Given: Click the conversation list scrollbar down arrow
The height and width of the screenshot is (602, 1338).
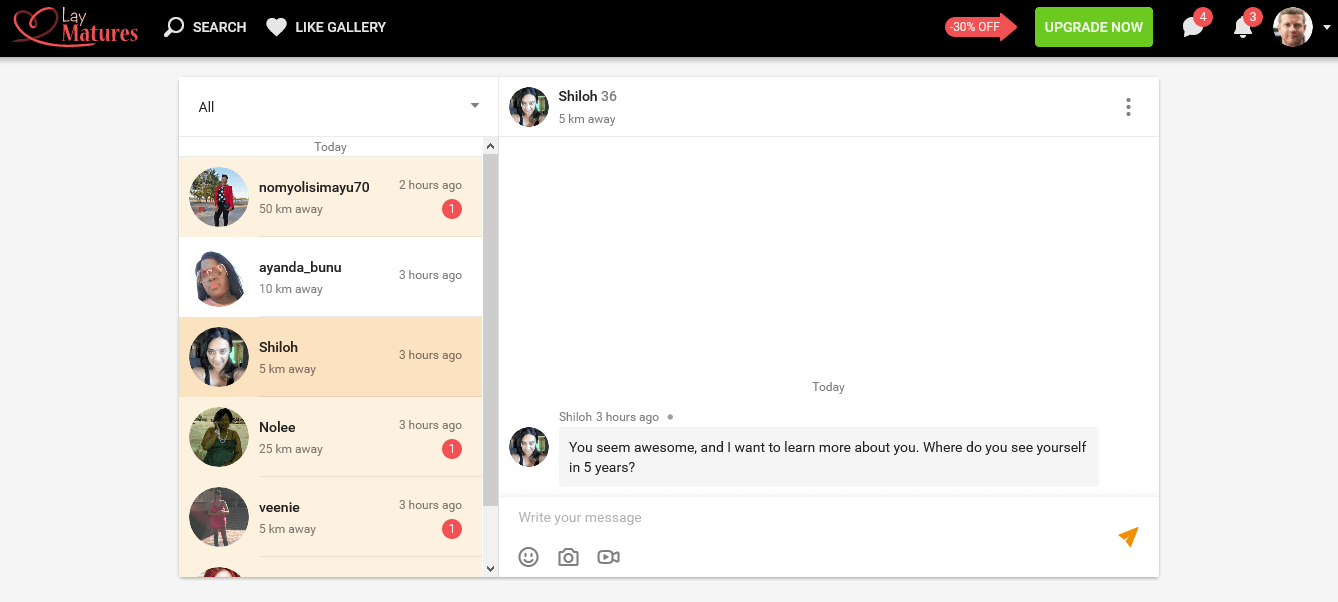Looking at the screenshot, I should (x=490, y=568).
